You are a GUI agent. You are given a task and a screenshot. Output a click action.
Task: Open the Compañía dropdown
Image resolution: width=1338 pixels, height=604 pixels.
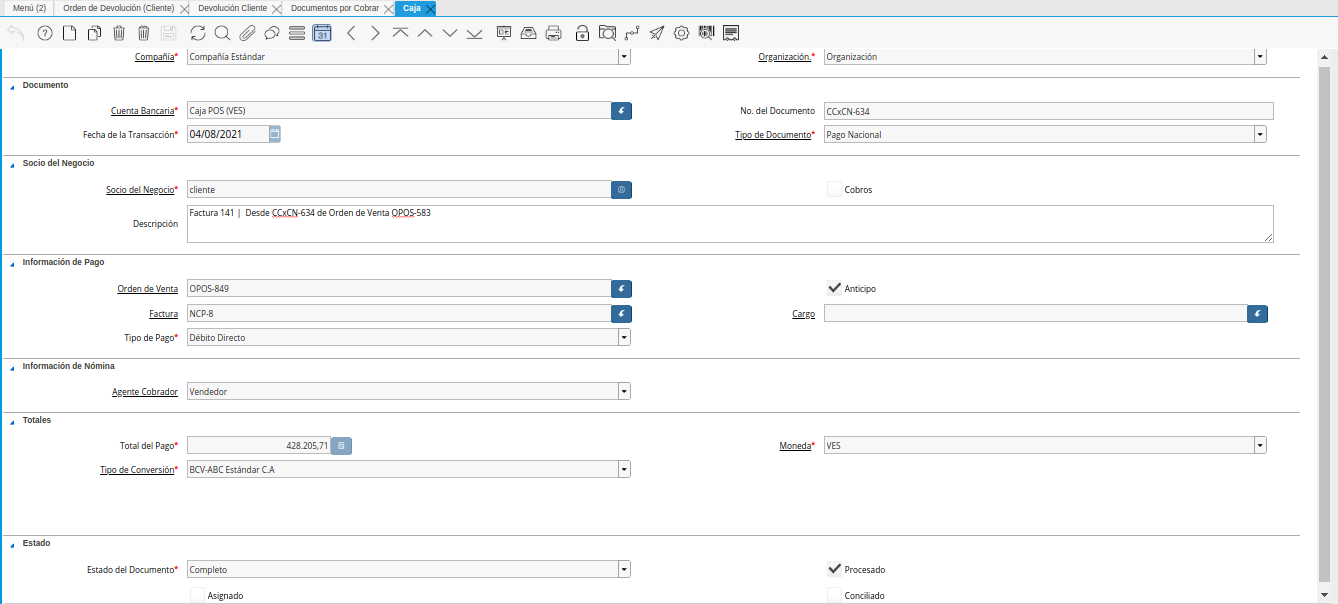point(624,57)
